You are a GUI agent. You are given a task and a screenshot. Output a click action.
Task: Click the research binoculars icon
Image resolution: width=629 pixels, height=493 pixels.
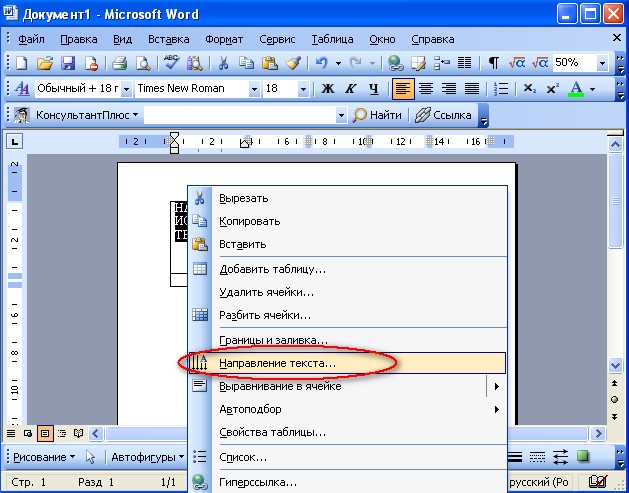coord(195,63)
